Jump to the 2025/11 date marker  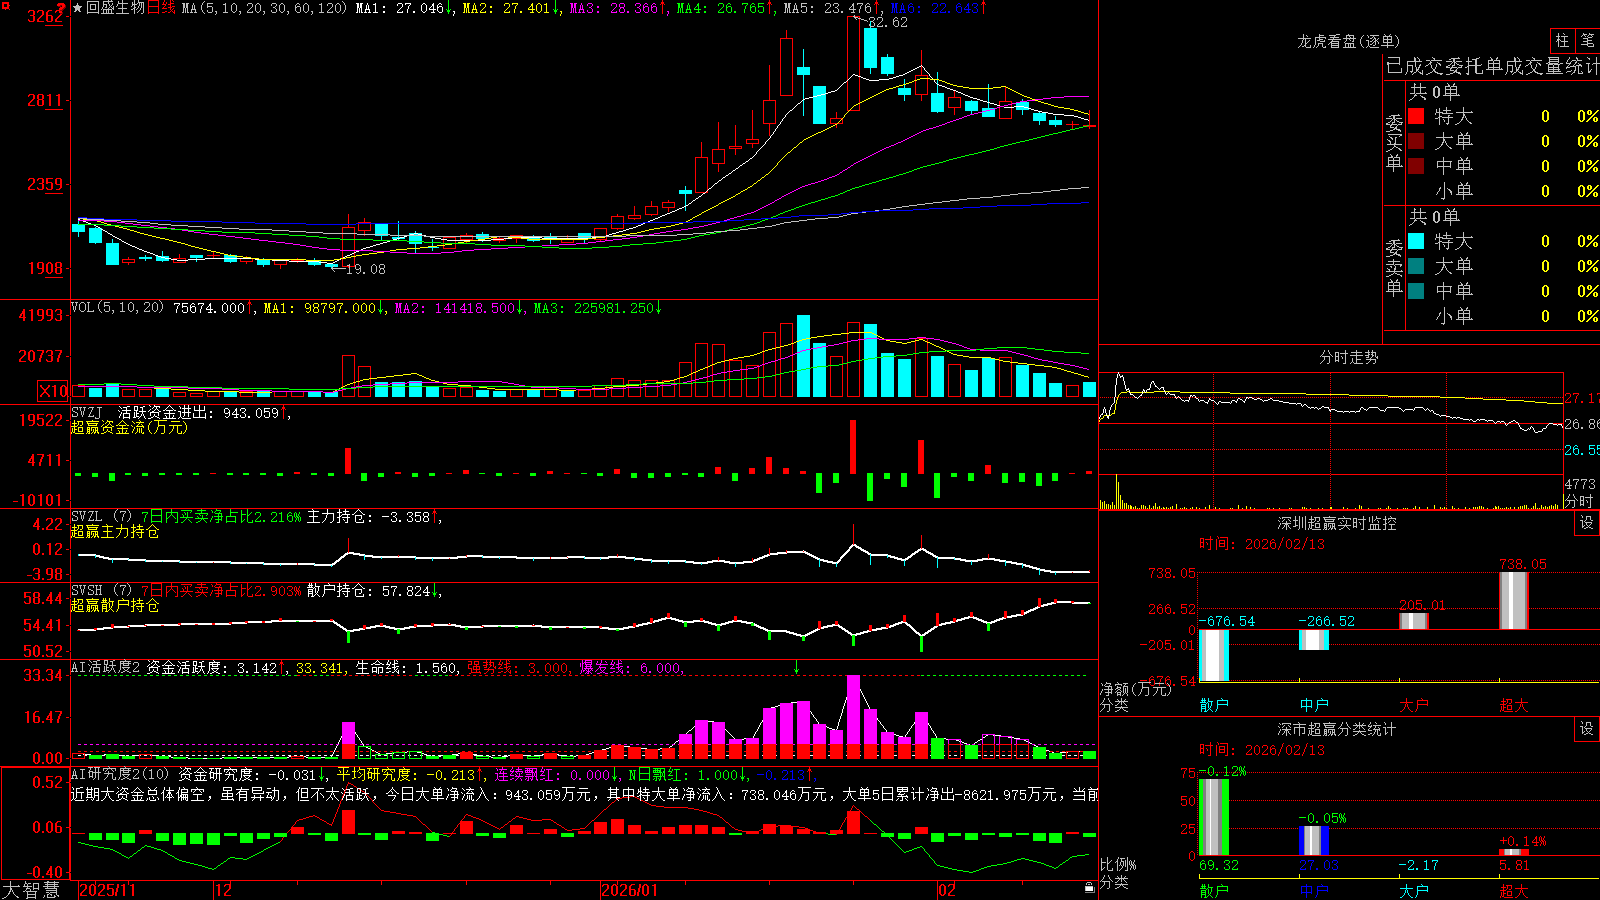pos(107,890)
